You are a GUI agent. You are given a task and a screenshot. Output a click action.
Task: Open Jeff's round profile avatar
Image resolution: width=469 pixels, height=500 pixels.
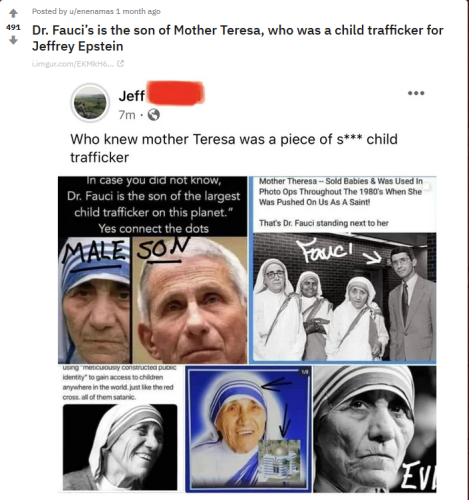click(x=90, y=102)
